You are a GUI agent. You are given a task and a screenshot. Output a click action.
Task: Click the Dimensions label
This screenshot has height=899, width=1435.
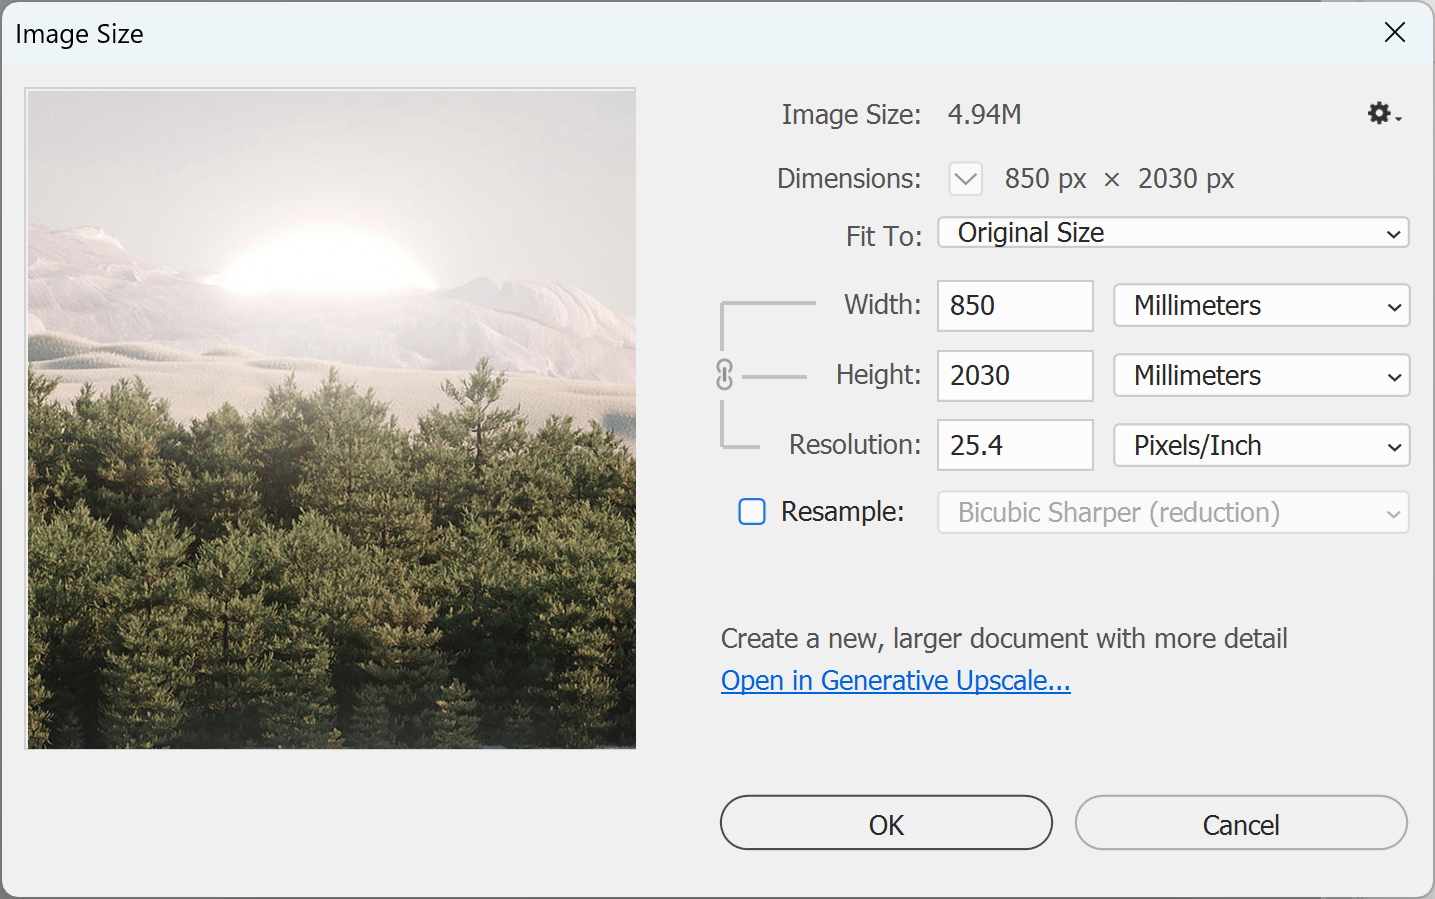click(x=849, y=179)
